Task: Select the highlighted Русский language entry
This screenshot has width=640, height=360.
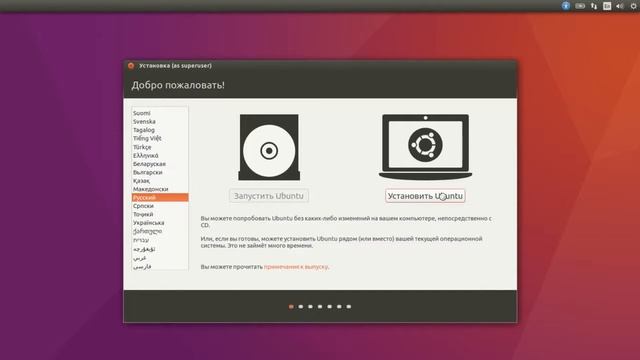Action: pos(160,198)
